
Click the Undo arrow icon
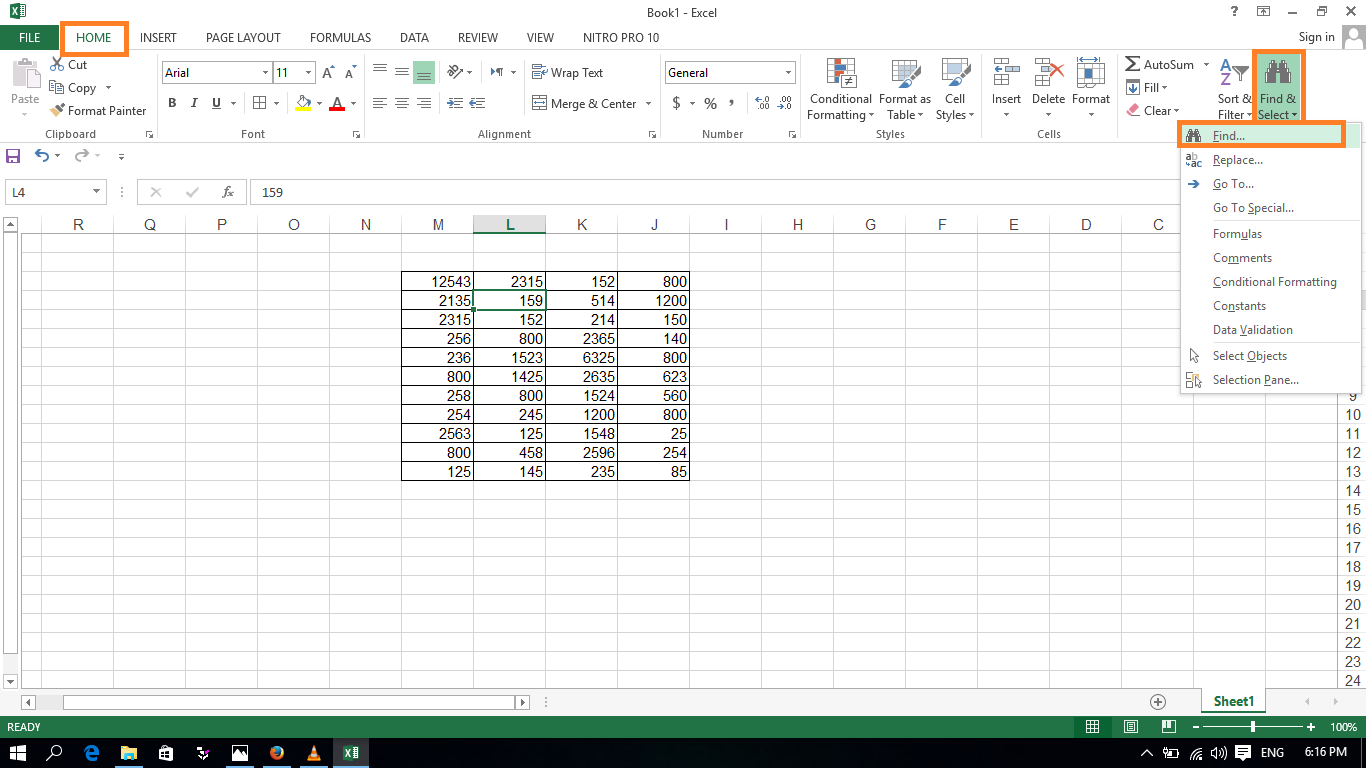(x=42, y=156)
